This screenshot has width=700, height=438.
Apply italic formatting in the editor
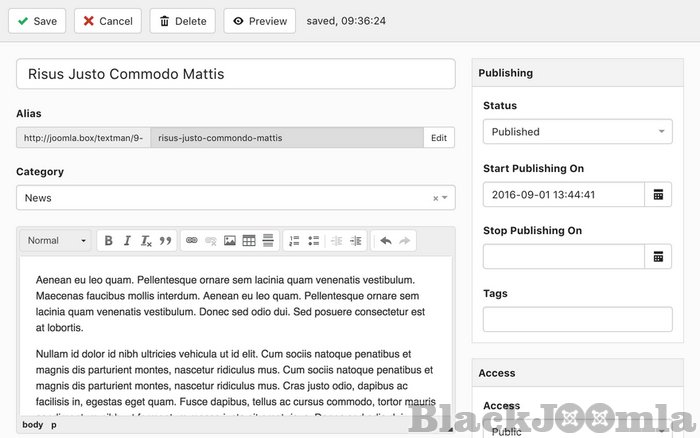tap(127, 241)
